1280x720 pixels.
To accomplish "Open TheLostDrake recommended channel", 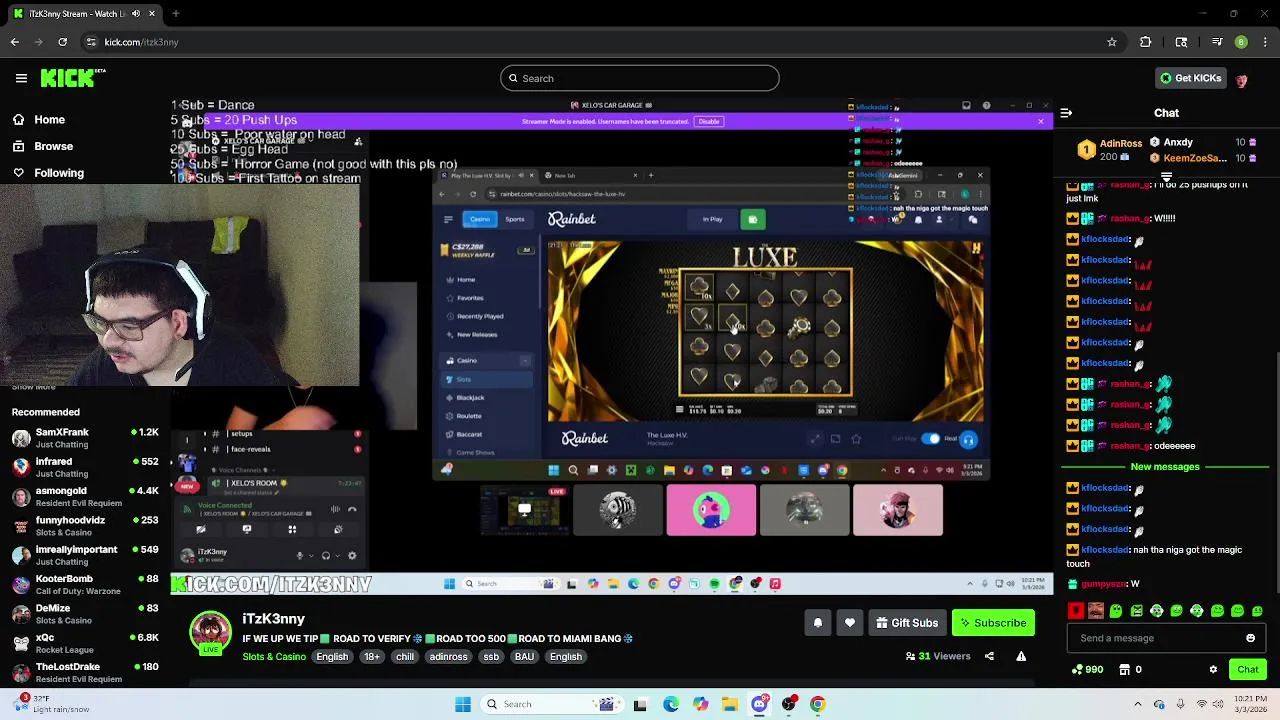I will [85, 672].
